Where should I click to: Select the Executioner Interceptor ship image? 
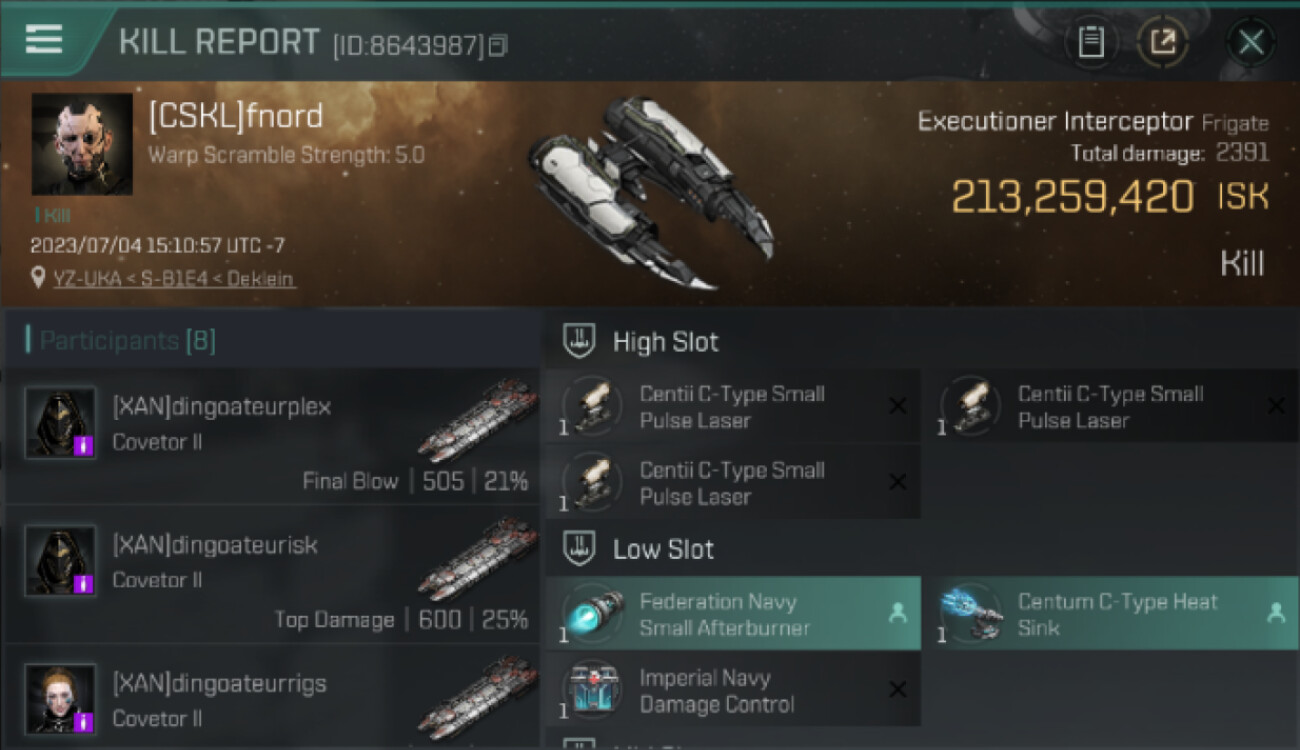(x=650, y=192)
